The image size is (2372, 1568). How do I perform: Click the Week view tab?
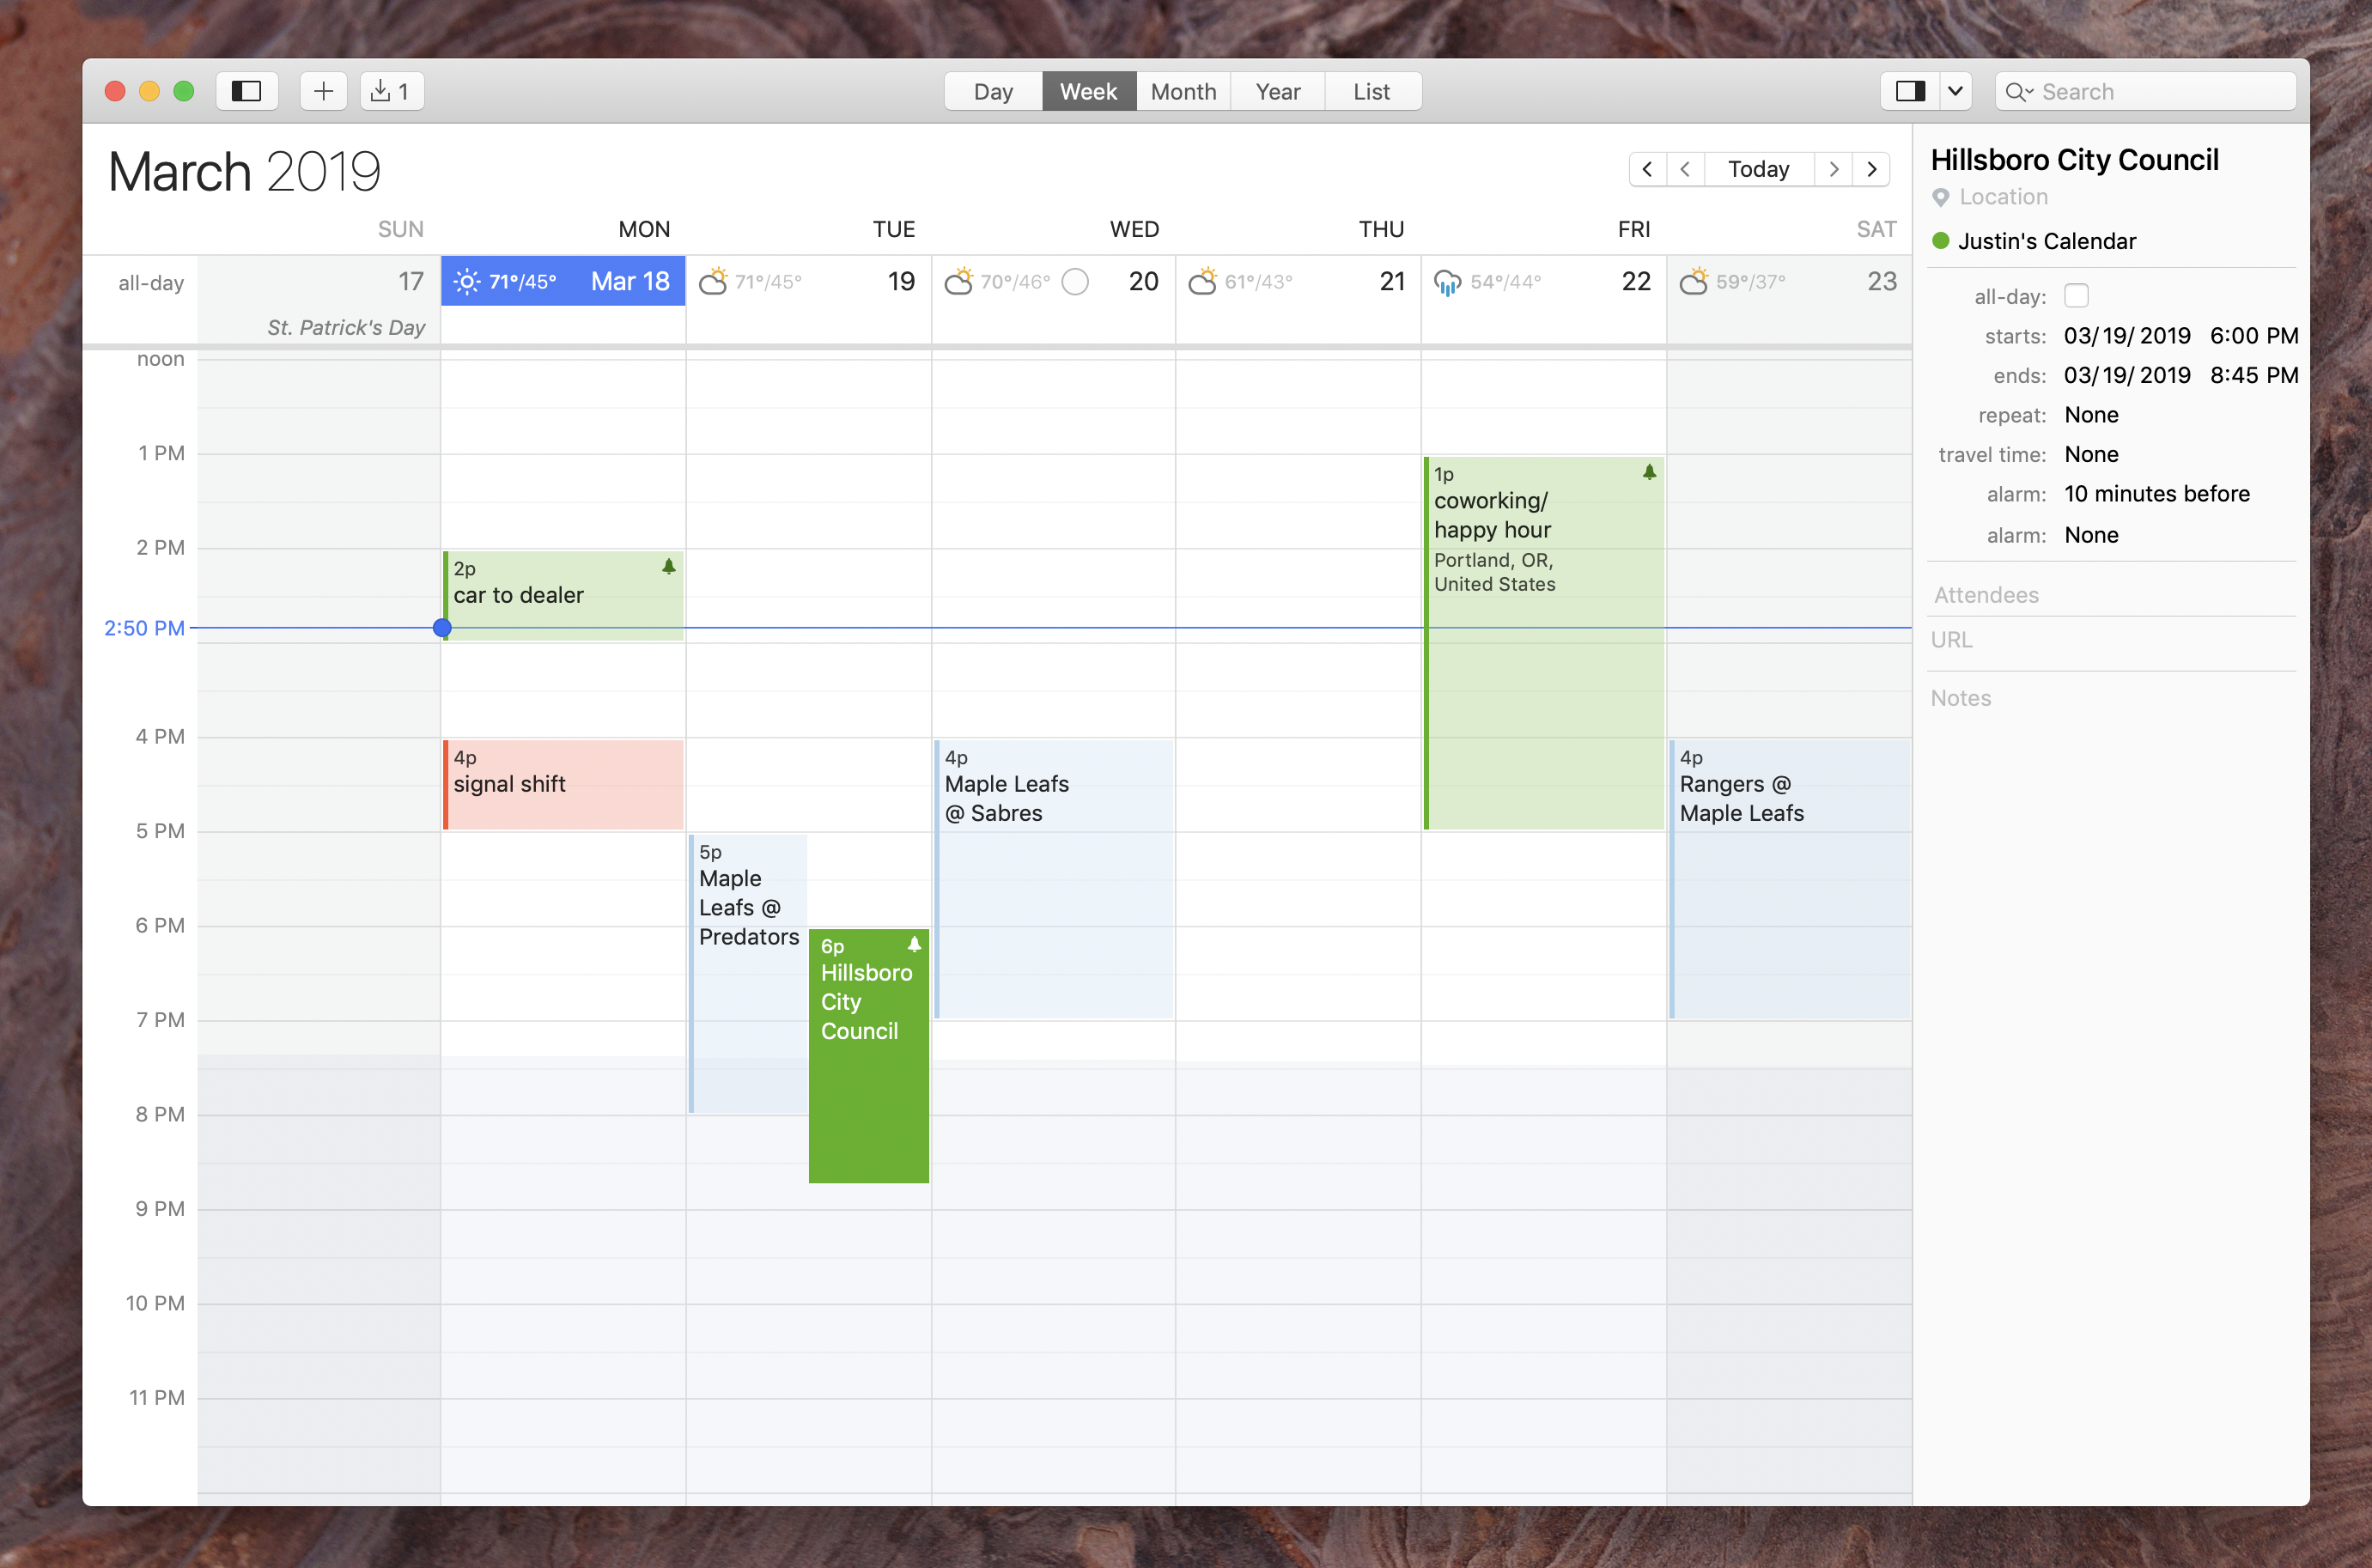pyautogui.click(x=1085, y=91)
